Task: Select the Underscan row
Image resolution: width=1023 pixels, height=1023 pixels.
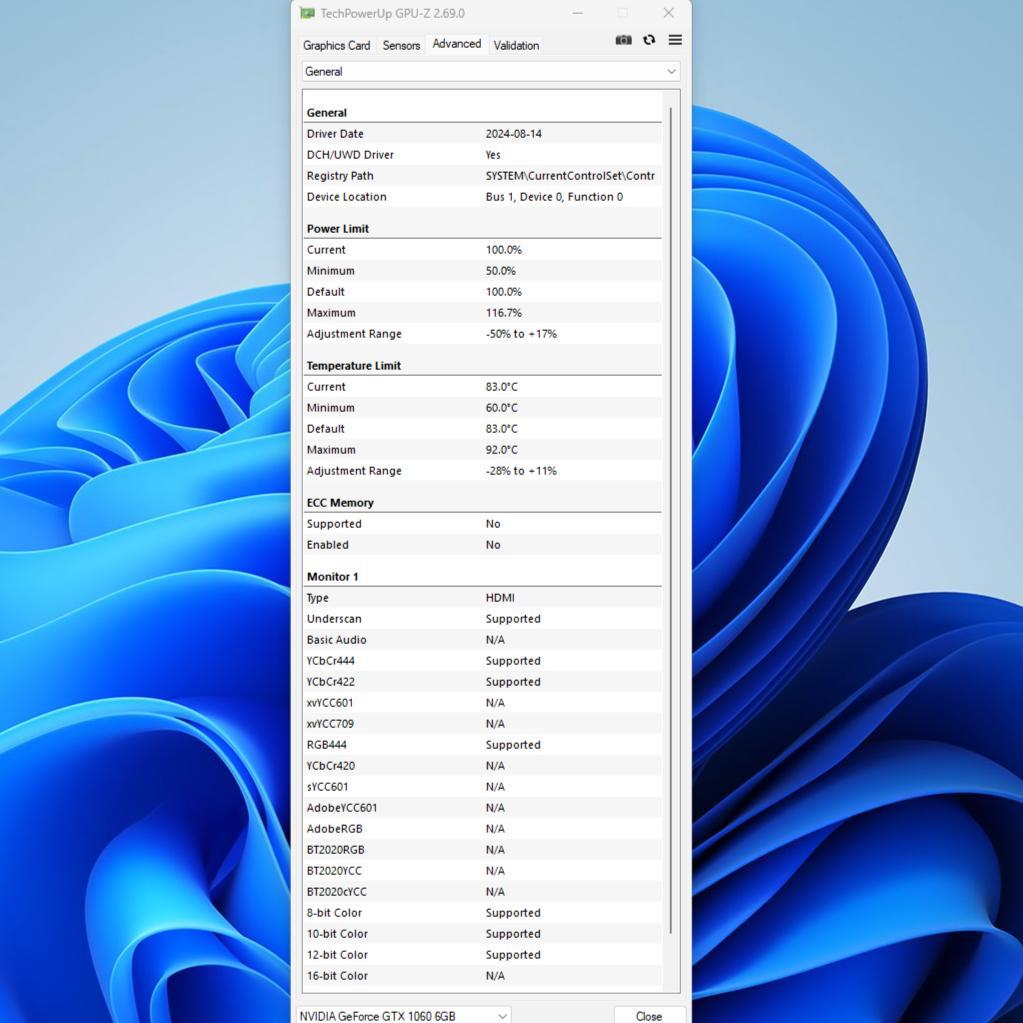Action: (x=483, y=618)
